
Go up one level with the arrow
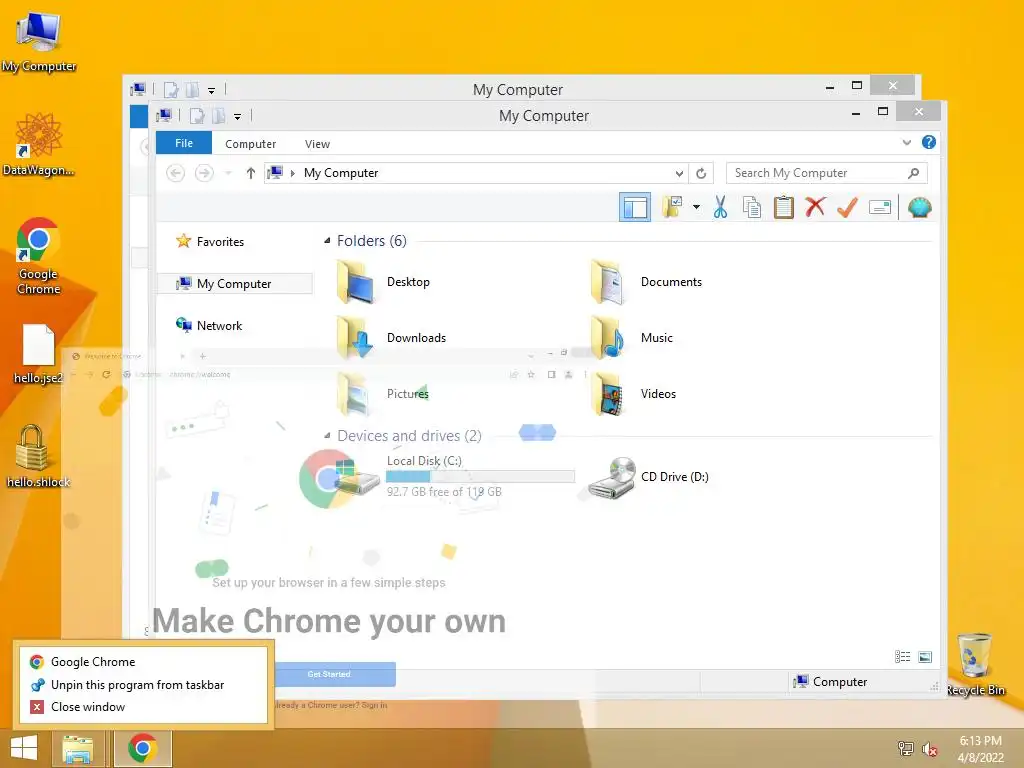250,173
